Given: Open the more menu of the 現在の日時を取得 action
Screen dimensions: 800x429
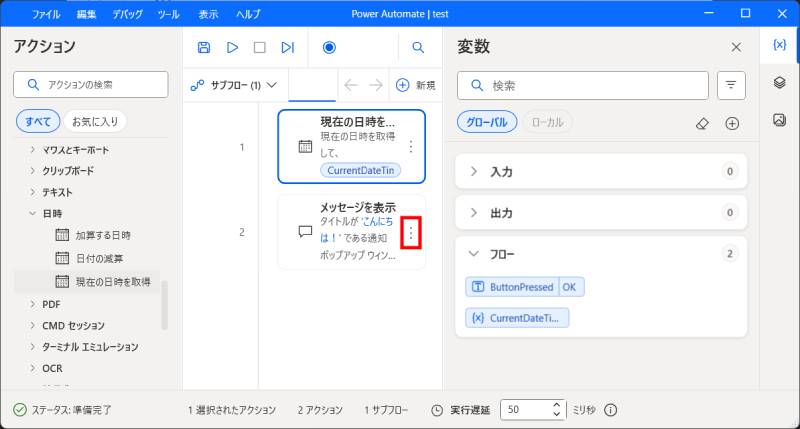Looking at the screenshot, I should tap(411, 147).
